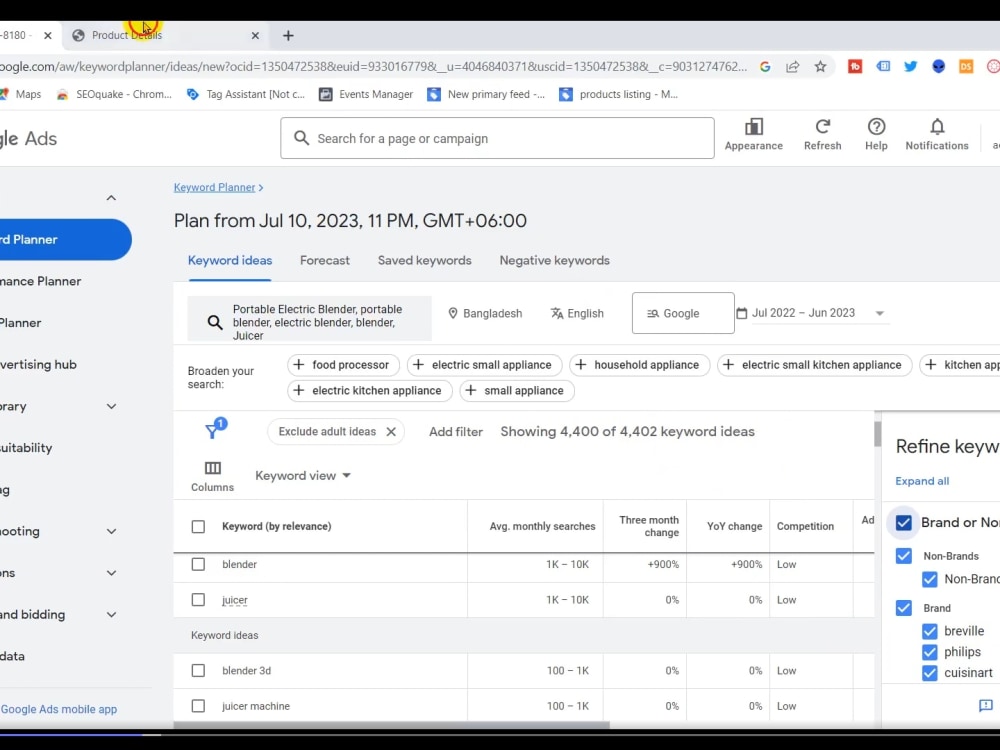Screen dimensions: 1000x750
Task: Click the red fb extension icon
Action: (855, 66)
